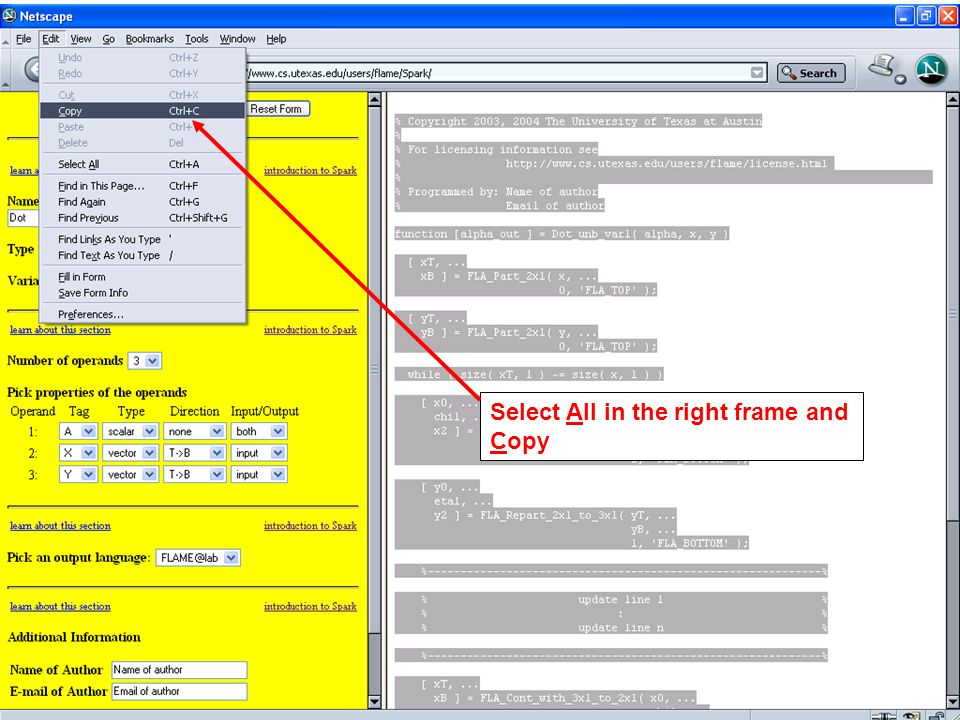
Task: Open the small dropdown beside the Print icon
Action: pos(900,79)
